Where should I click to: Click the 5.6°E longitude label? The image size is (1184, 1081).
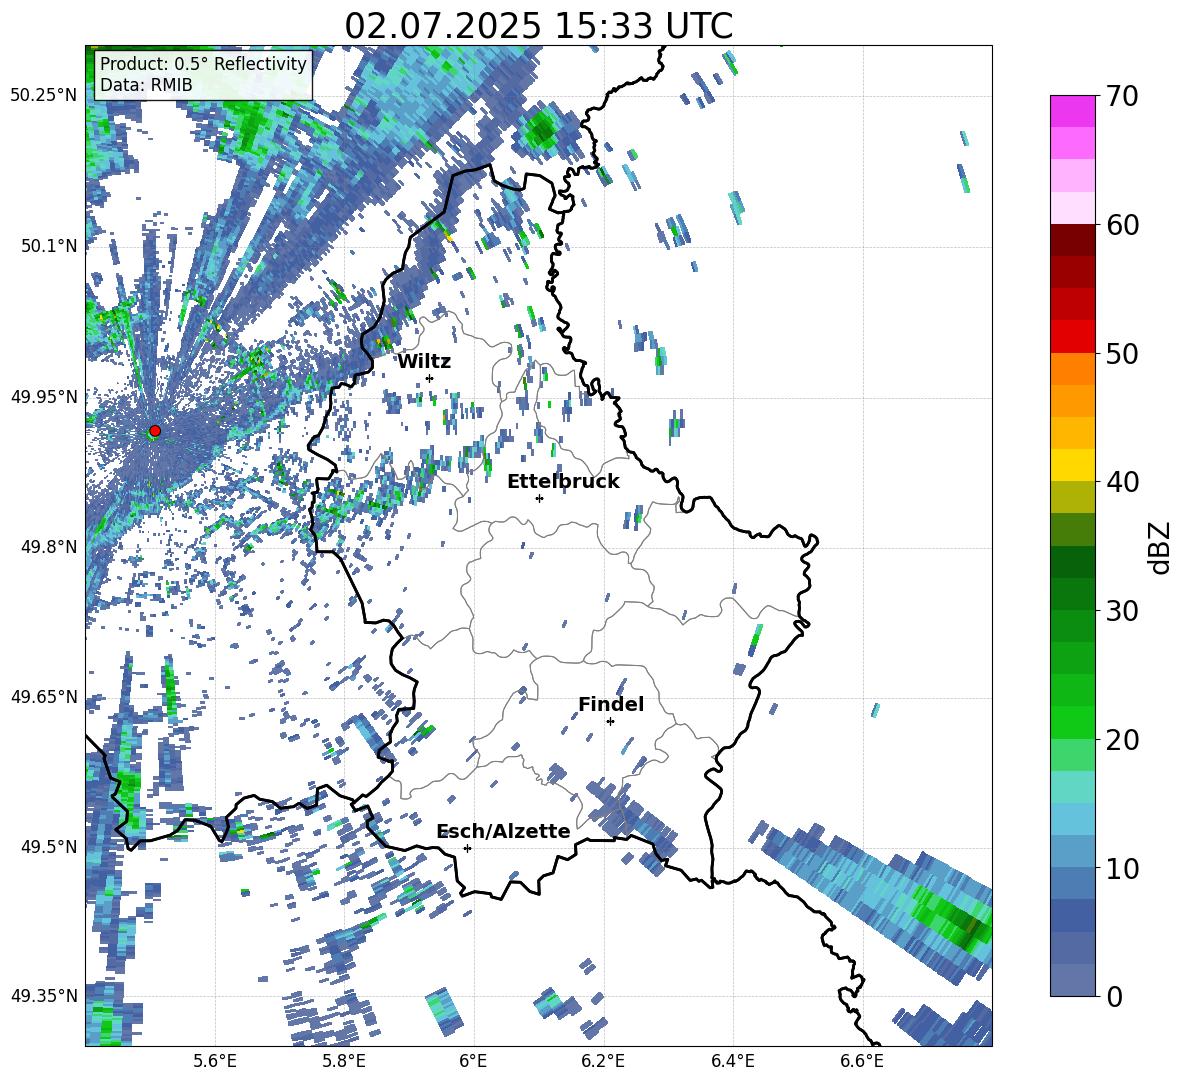tap(215, 1061)
